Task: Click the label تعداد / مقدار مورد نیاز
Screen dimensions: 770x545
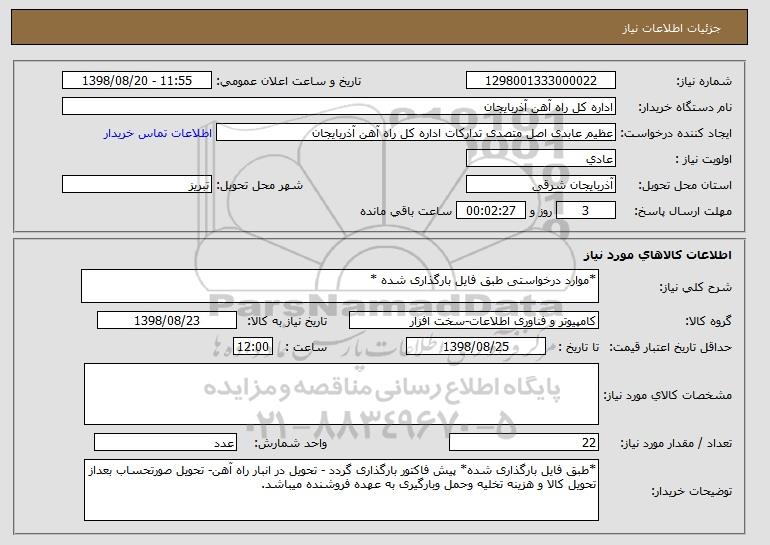Action: pos(676,444)
